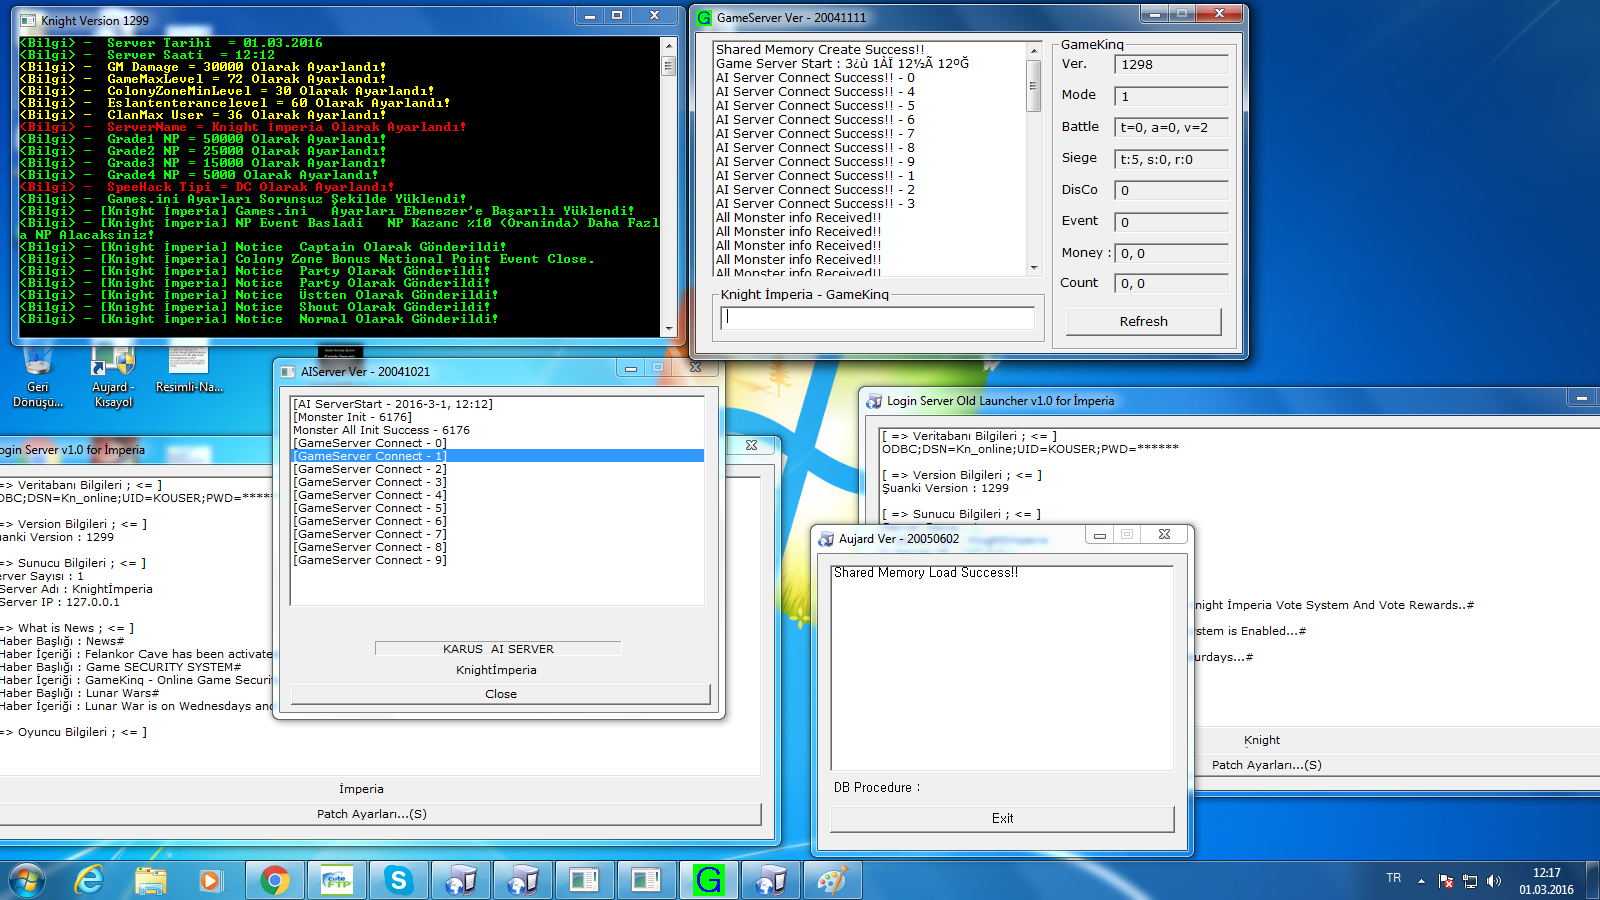Open the taskbar clock showing 12:17

1546,881
